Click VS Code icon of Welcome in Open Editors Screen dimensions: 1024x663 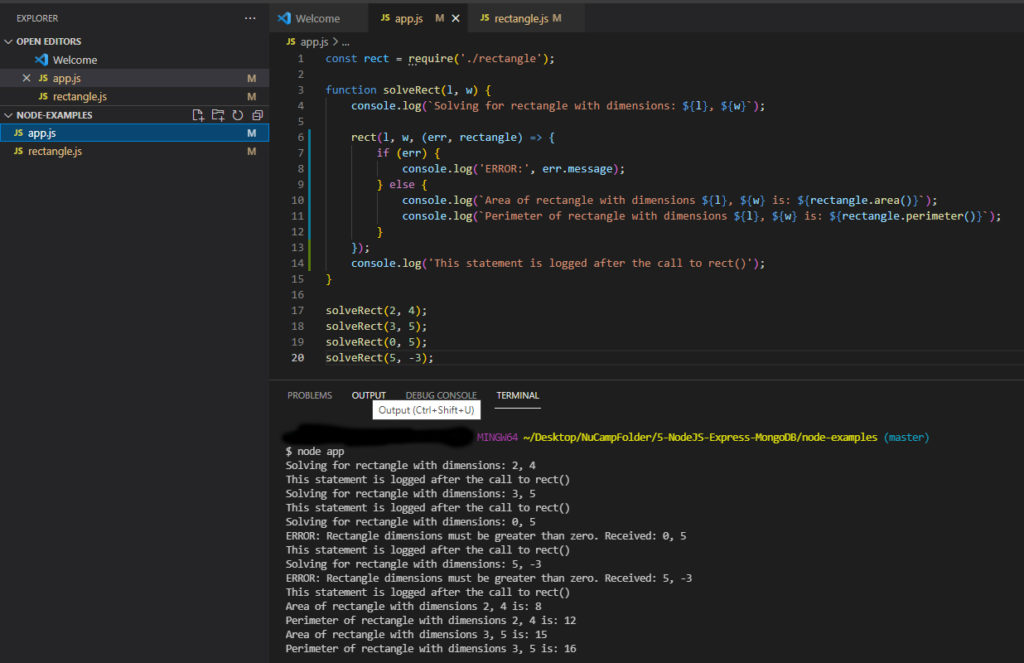coord(41,59)
